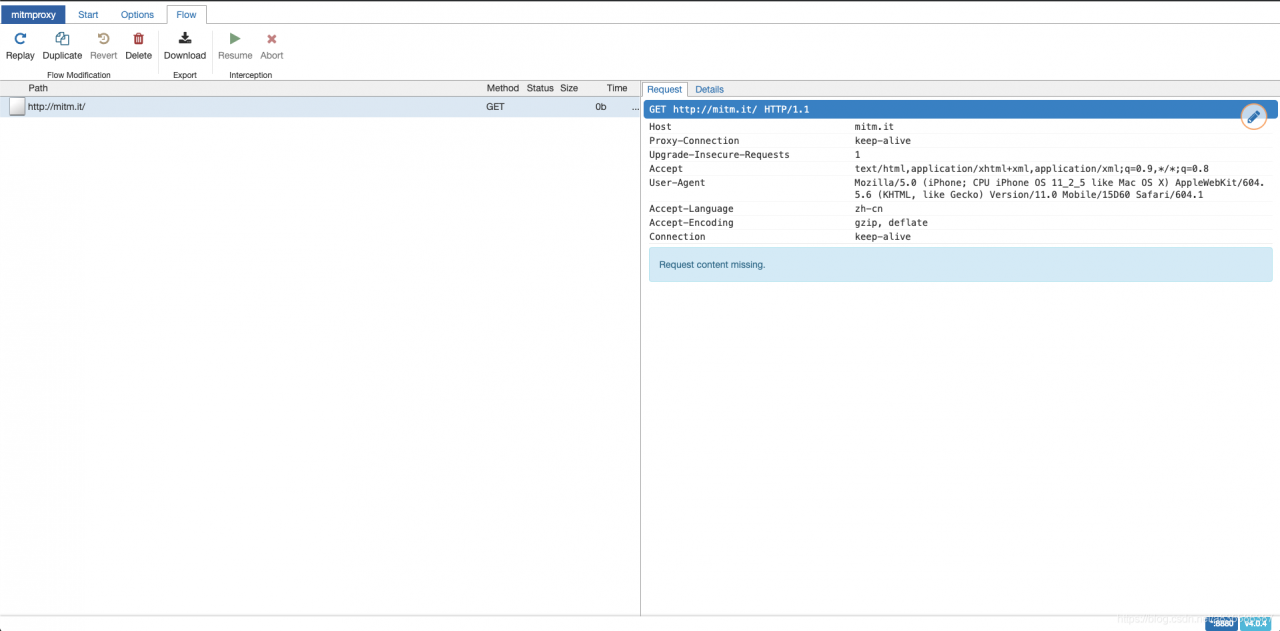Select the Flow tab

pos(186,15)
